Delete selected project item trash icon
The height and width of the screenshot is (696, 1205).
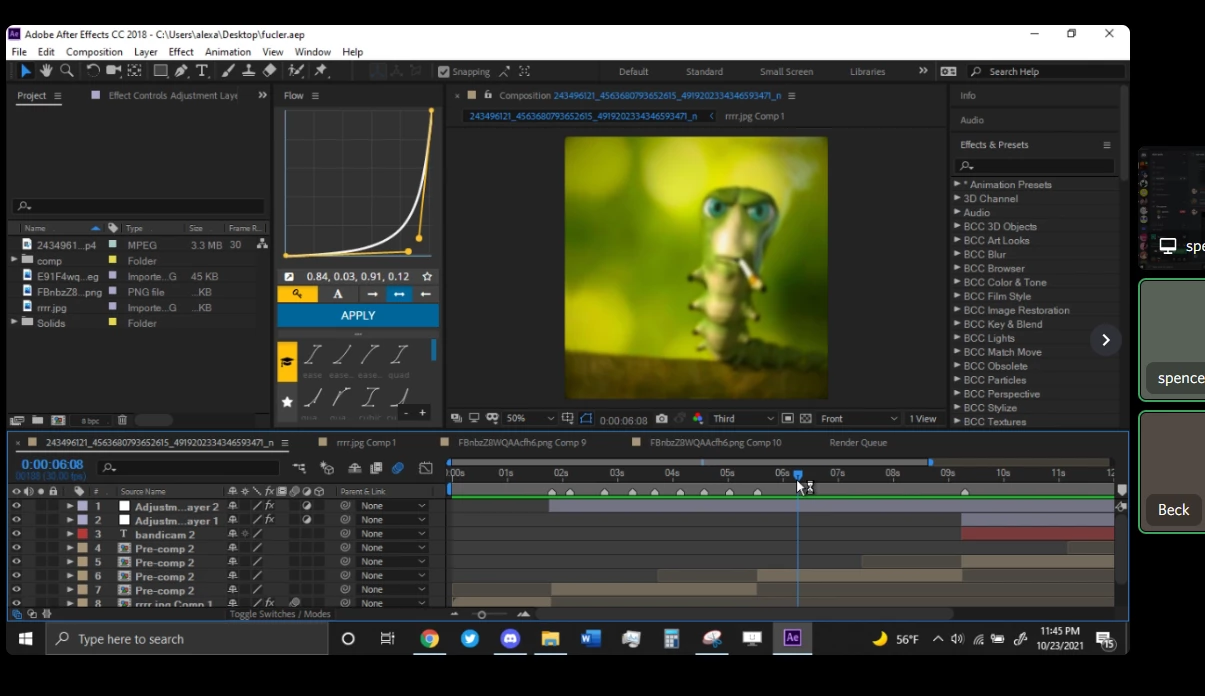click(122, 420)
